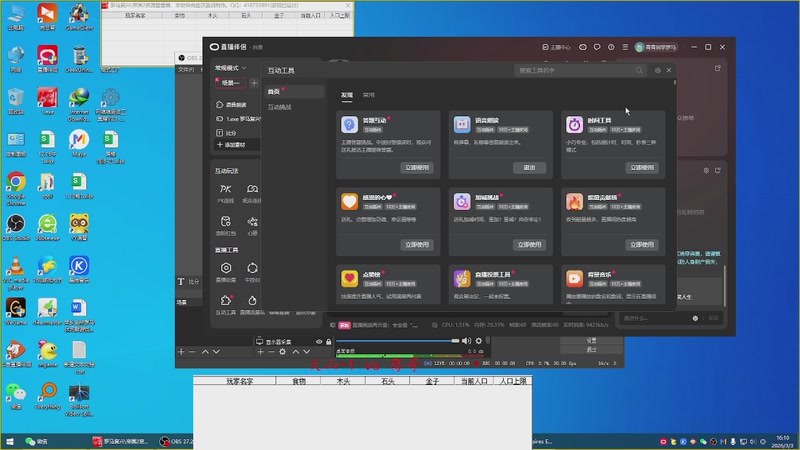Image resolution: width=800 pixels, height=450 pixels.
Task: Click 立即使用 on the quiz tool card
Action: tap(417, 168)
